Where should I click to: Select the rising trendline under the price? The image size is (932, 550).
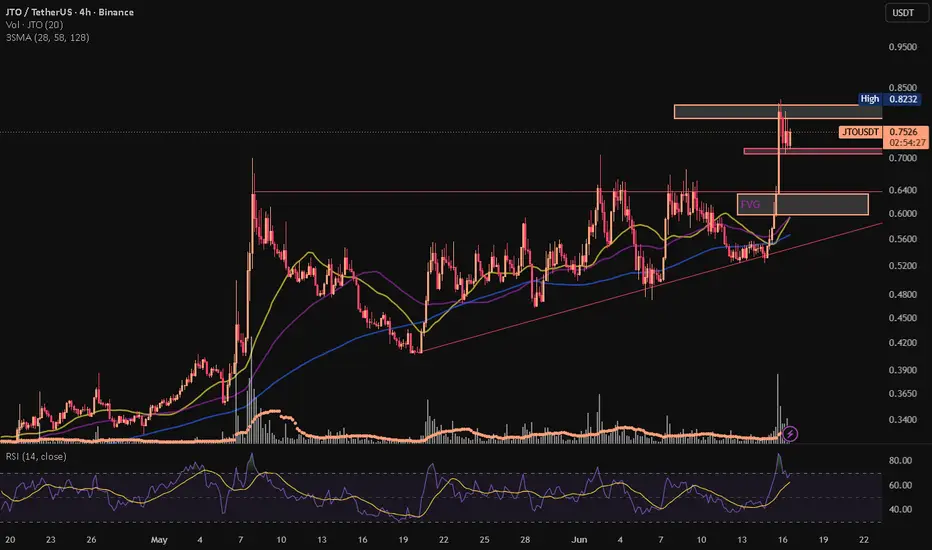(651, 288)
